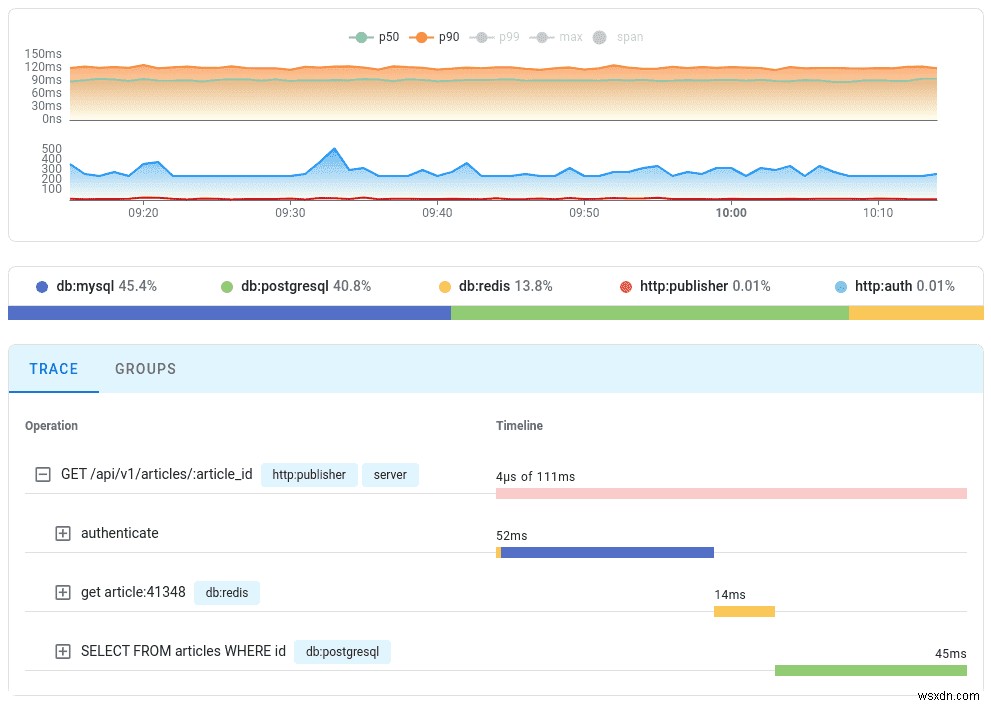Viewport: 991px width, 706px height.
Task: Click the db:postgresql tag on SELECT row
Action: click(x=342, y=651)
